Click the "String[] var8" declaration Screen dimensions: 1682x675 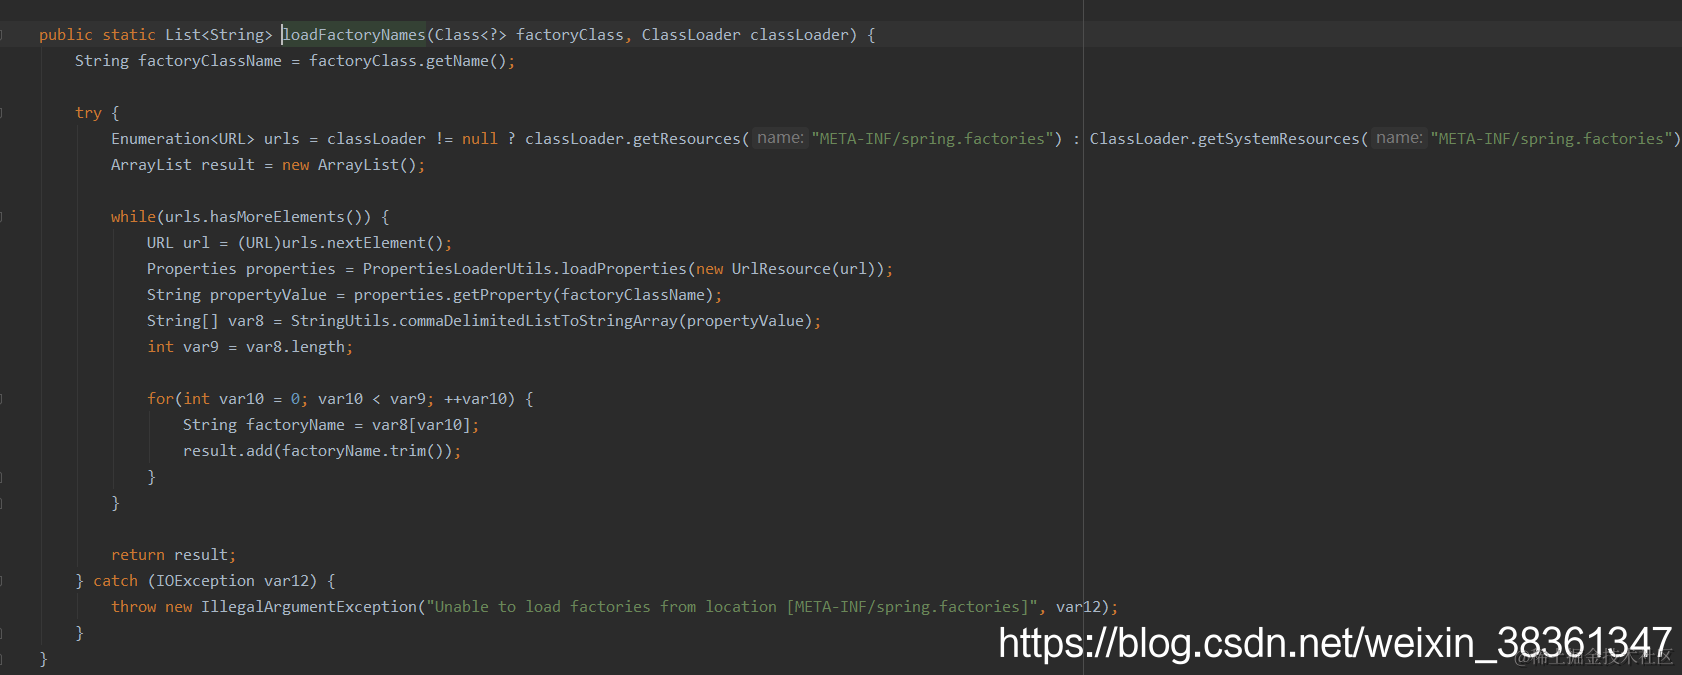coord(205,321)
